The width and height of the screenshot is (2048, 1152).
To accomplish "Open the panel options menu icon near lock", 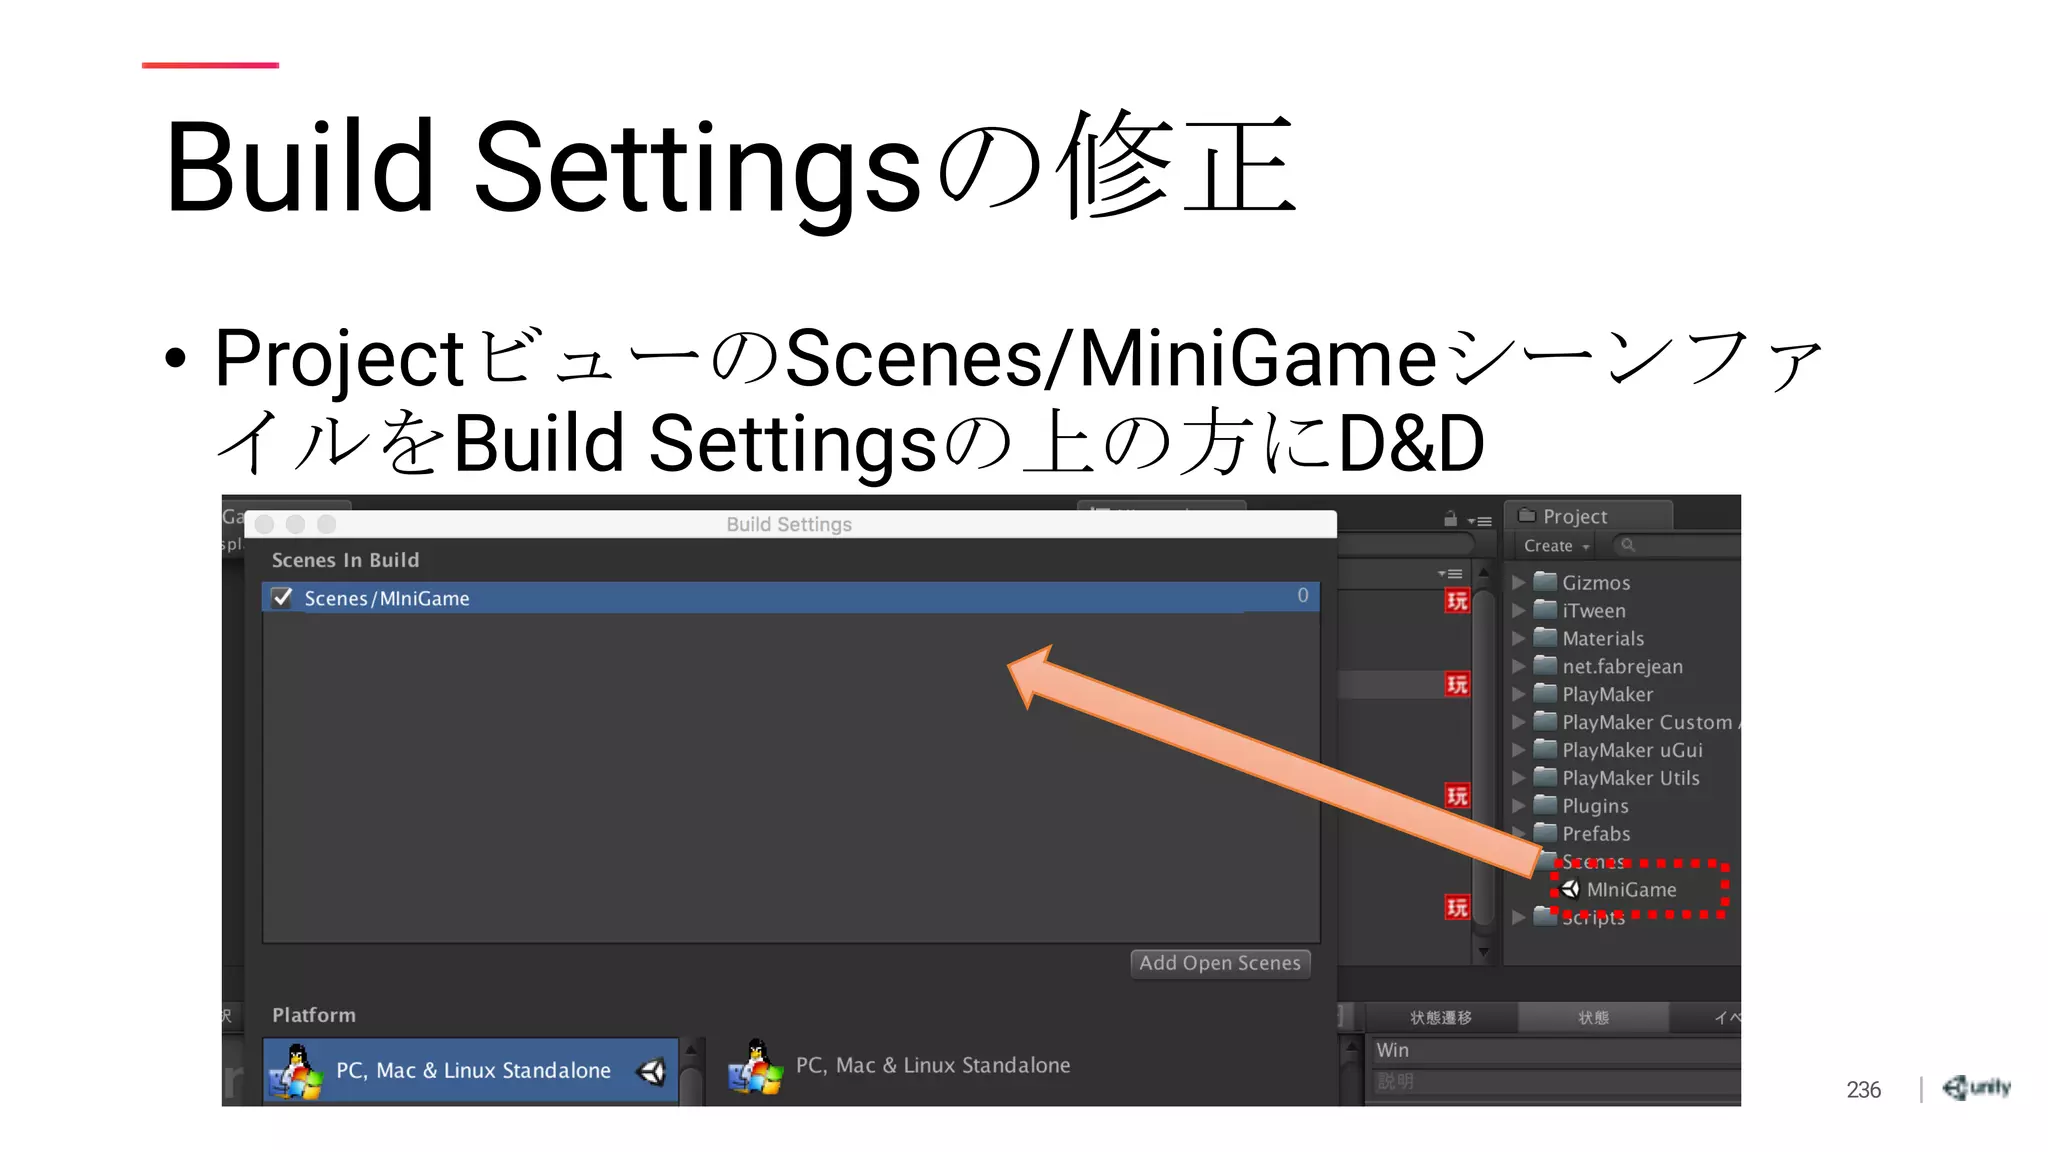I will click(1480, 521).
